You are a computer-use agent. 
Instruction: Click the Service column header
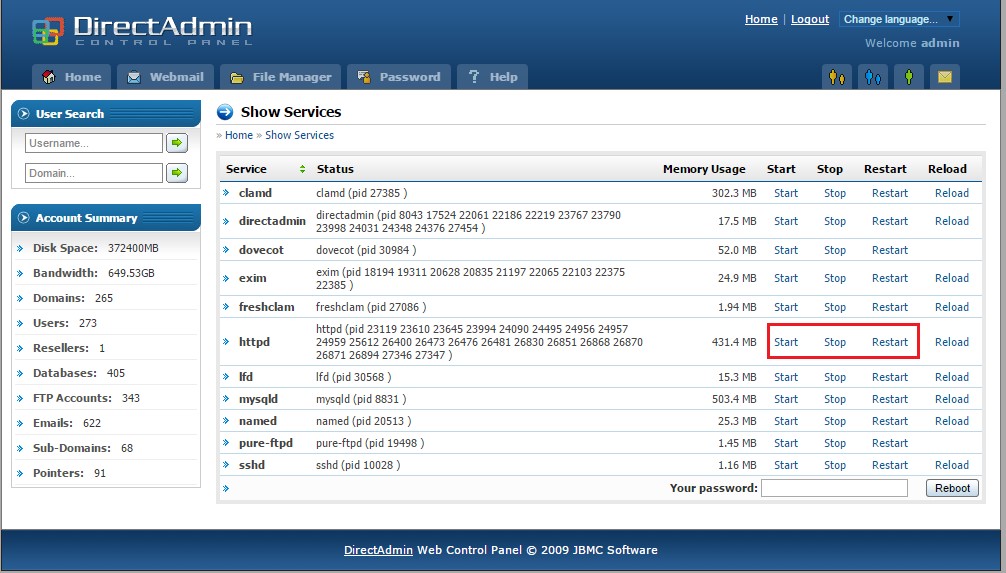(246, 169)
